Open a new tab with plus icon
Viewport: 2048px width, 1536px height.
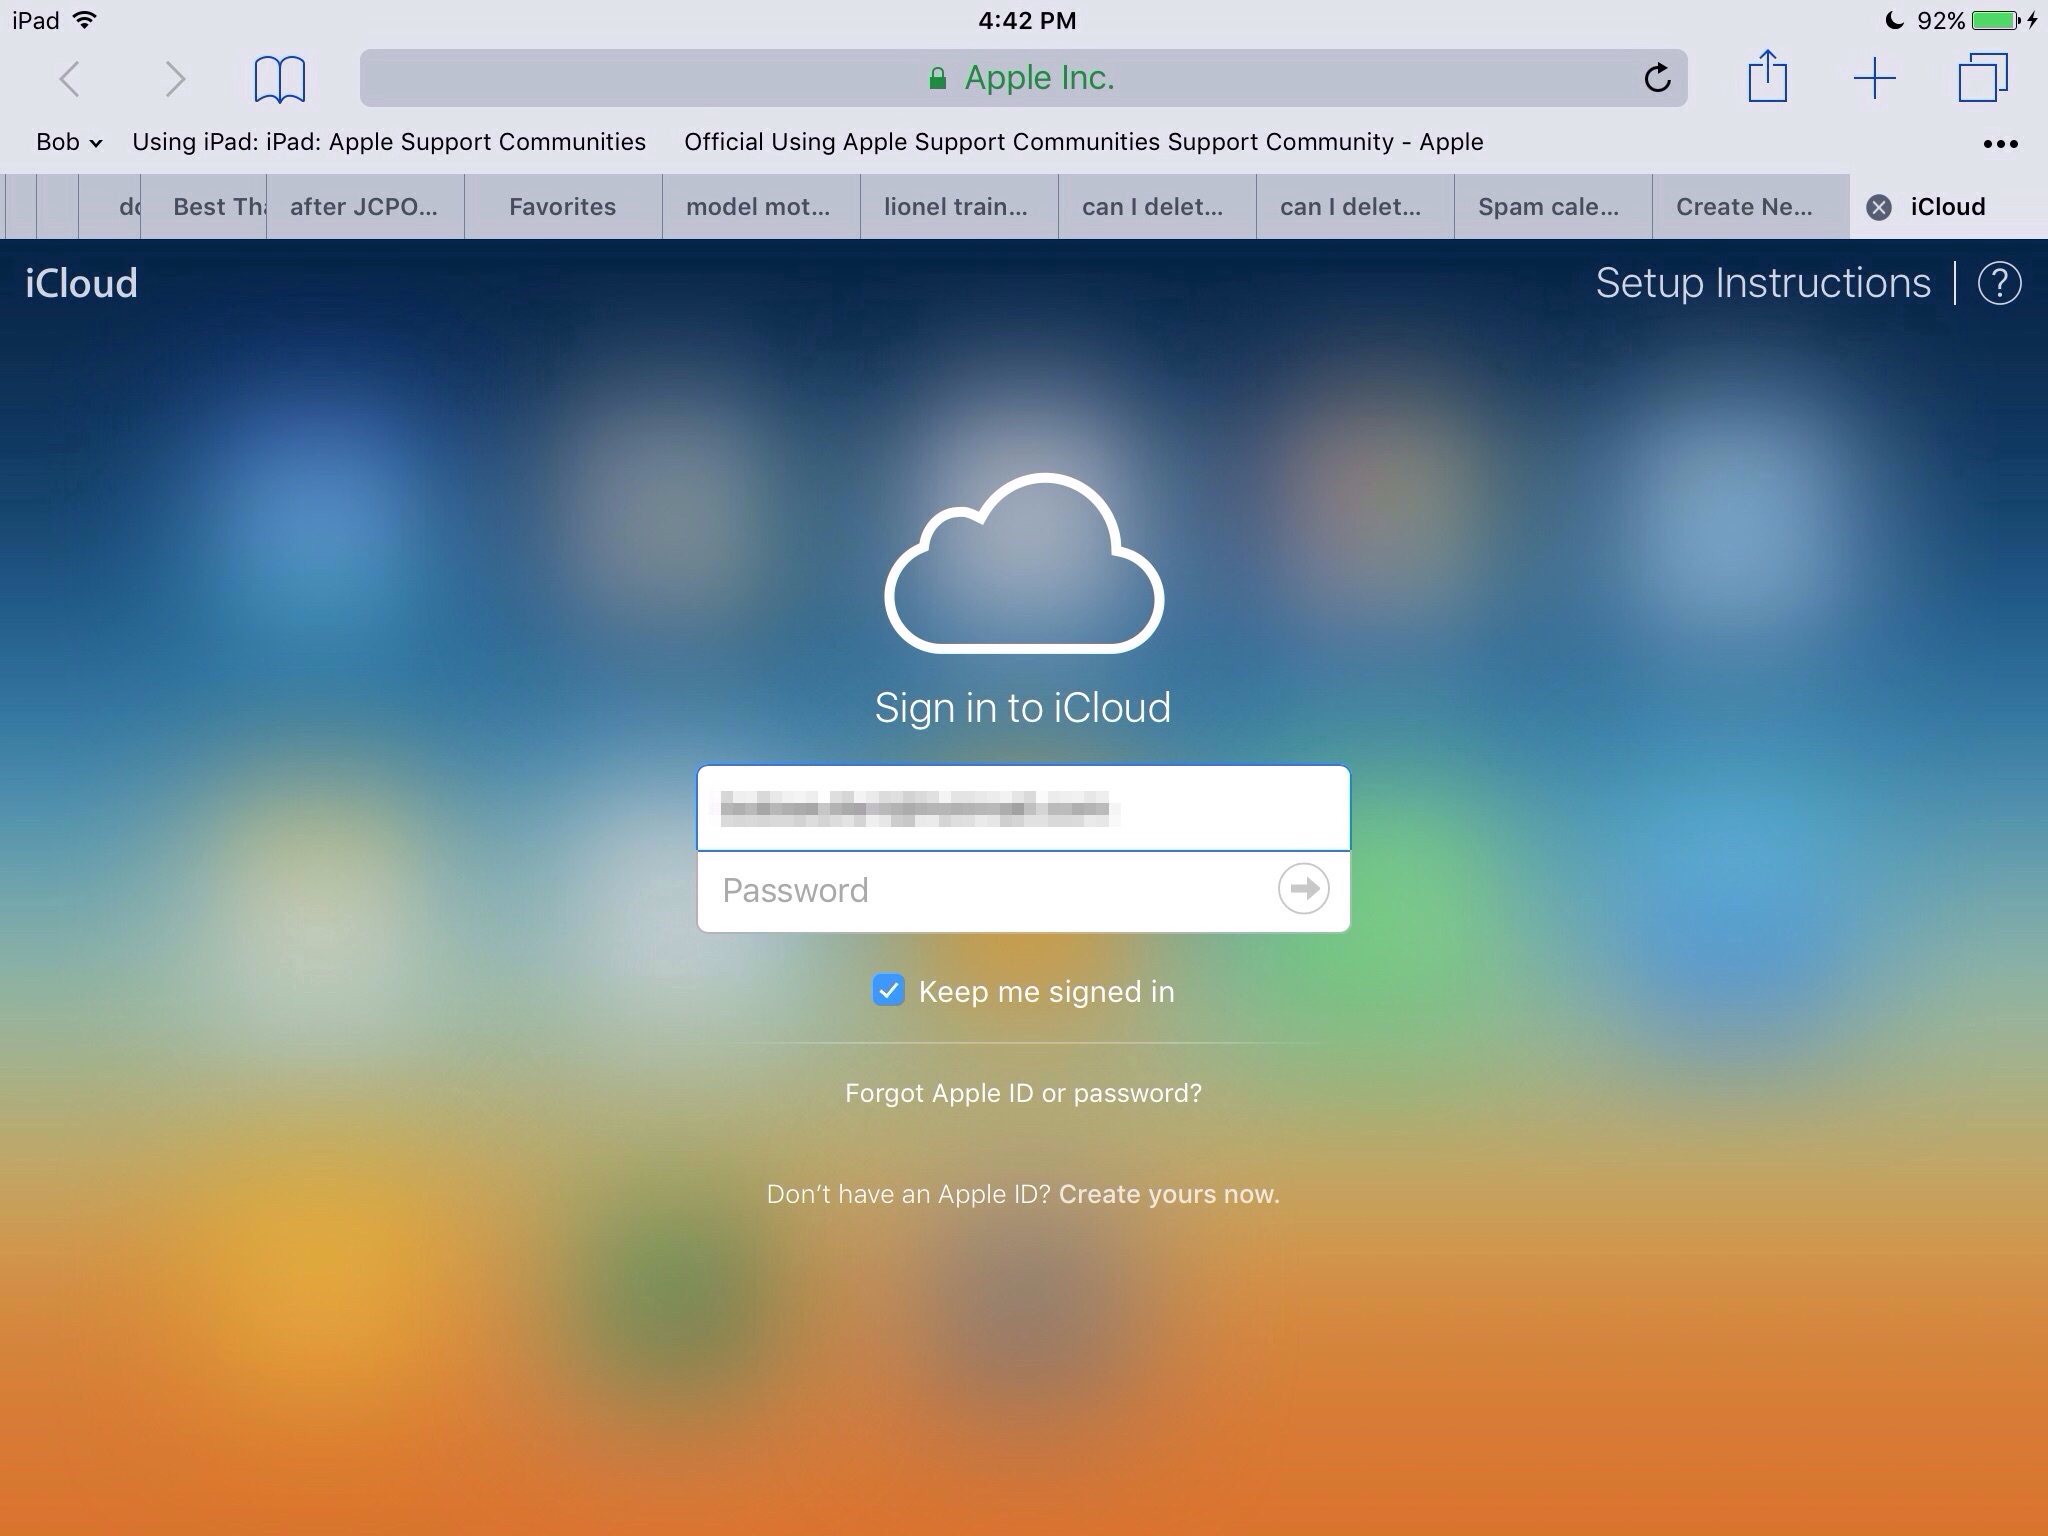pos(1874,78)
